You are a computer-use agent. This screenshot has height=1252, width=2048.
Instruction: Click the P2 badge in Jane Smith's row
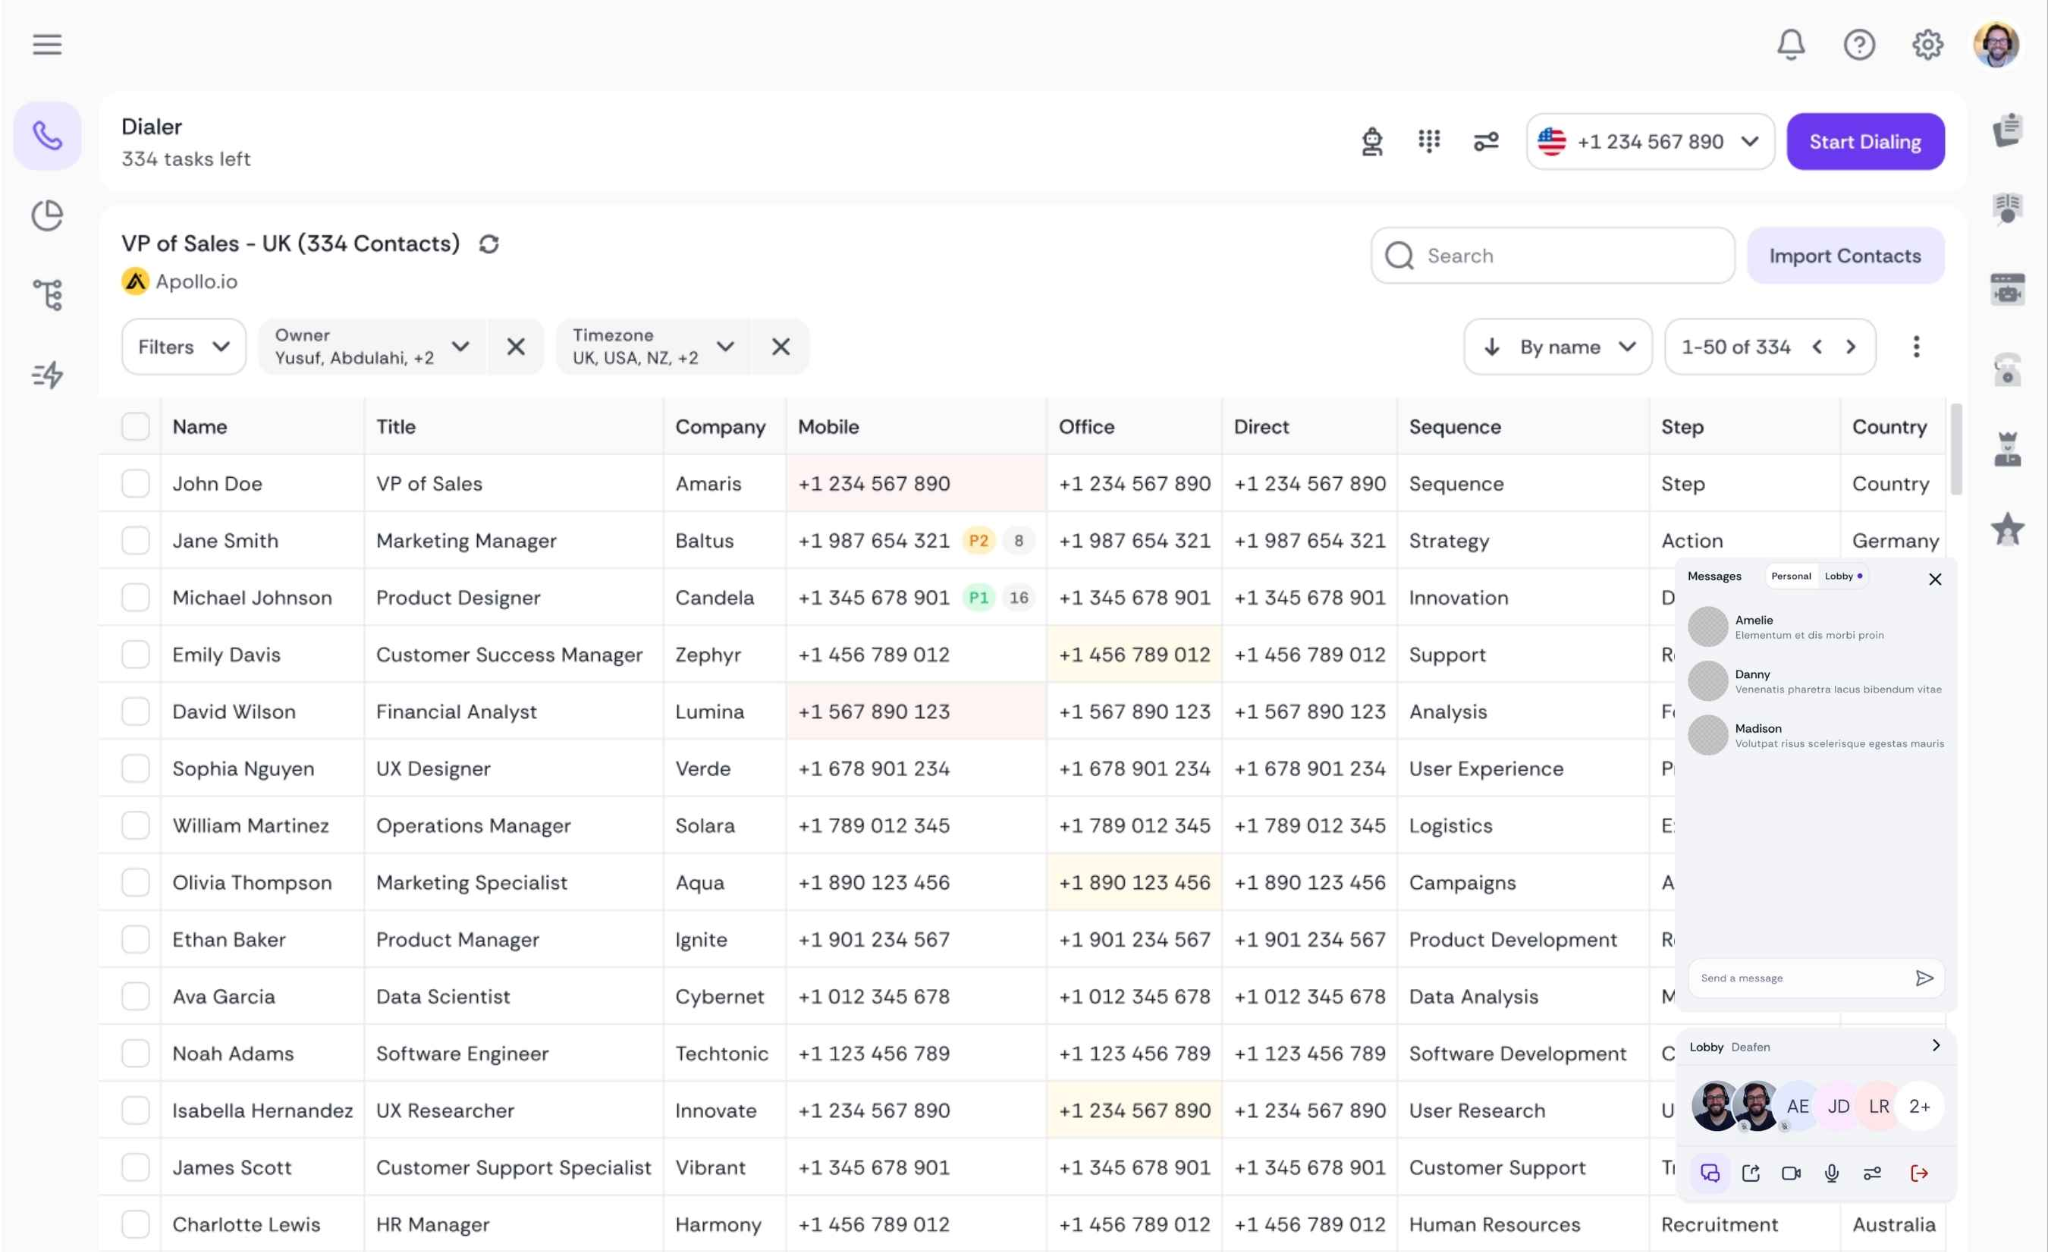point(978,541)
